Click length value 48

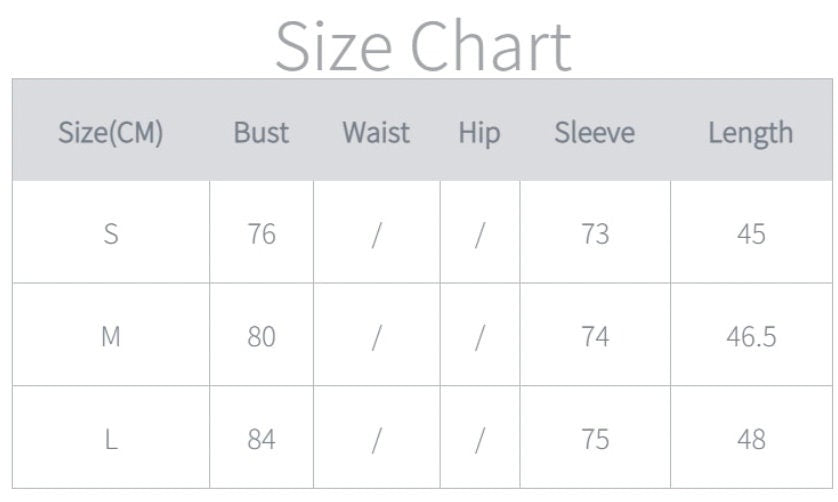pos(751,439)
